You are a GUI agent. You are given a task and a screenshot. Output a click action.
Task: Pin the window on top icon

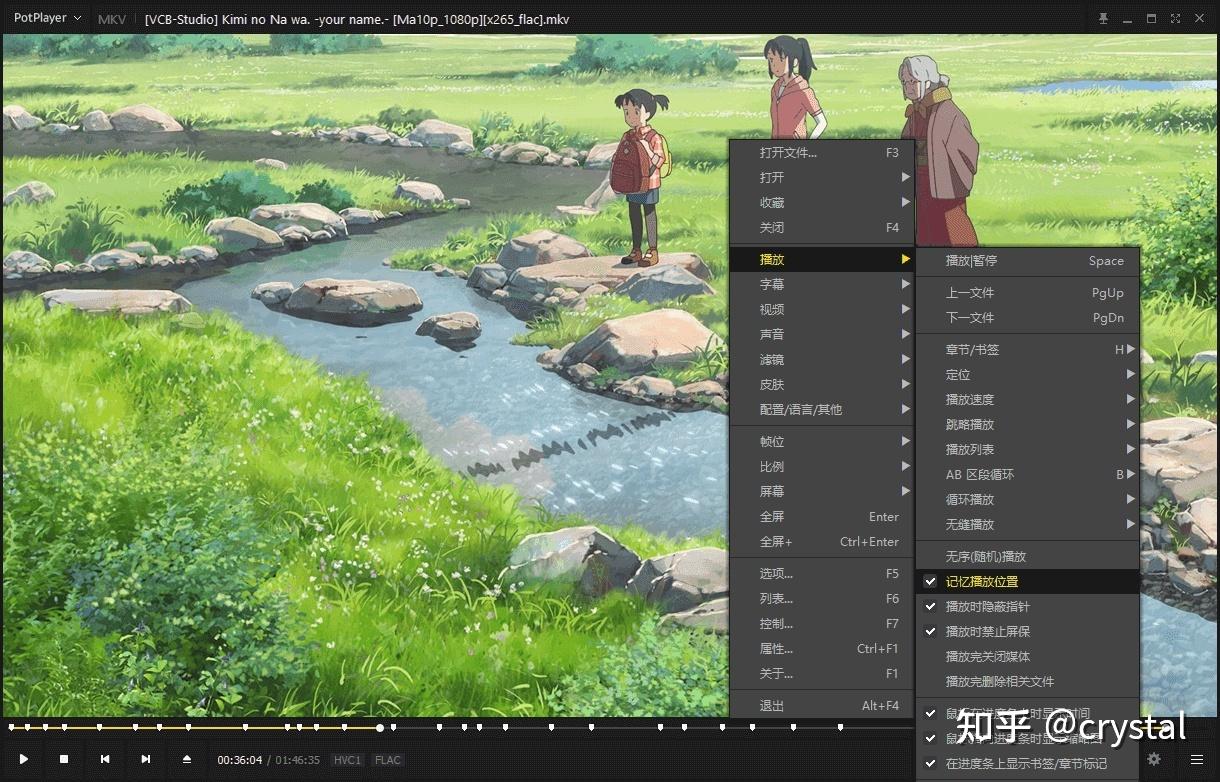pyautogui.click(x=1104, y=19)
